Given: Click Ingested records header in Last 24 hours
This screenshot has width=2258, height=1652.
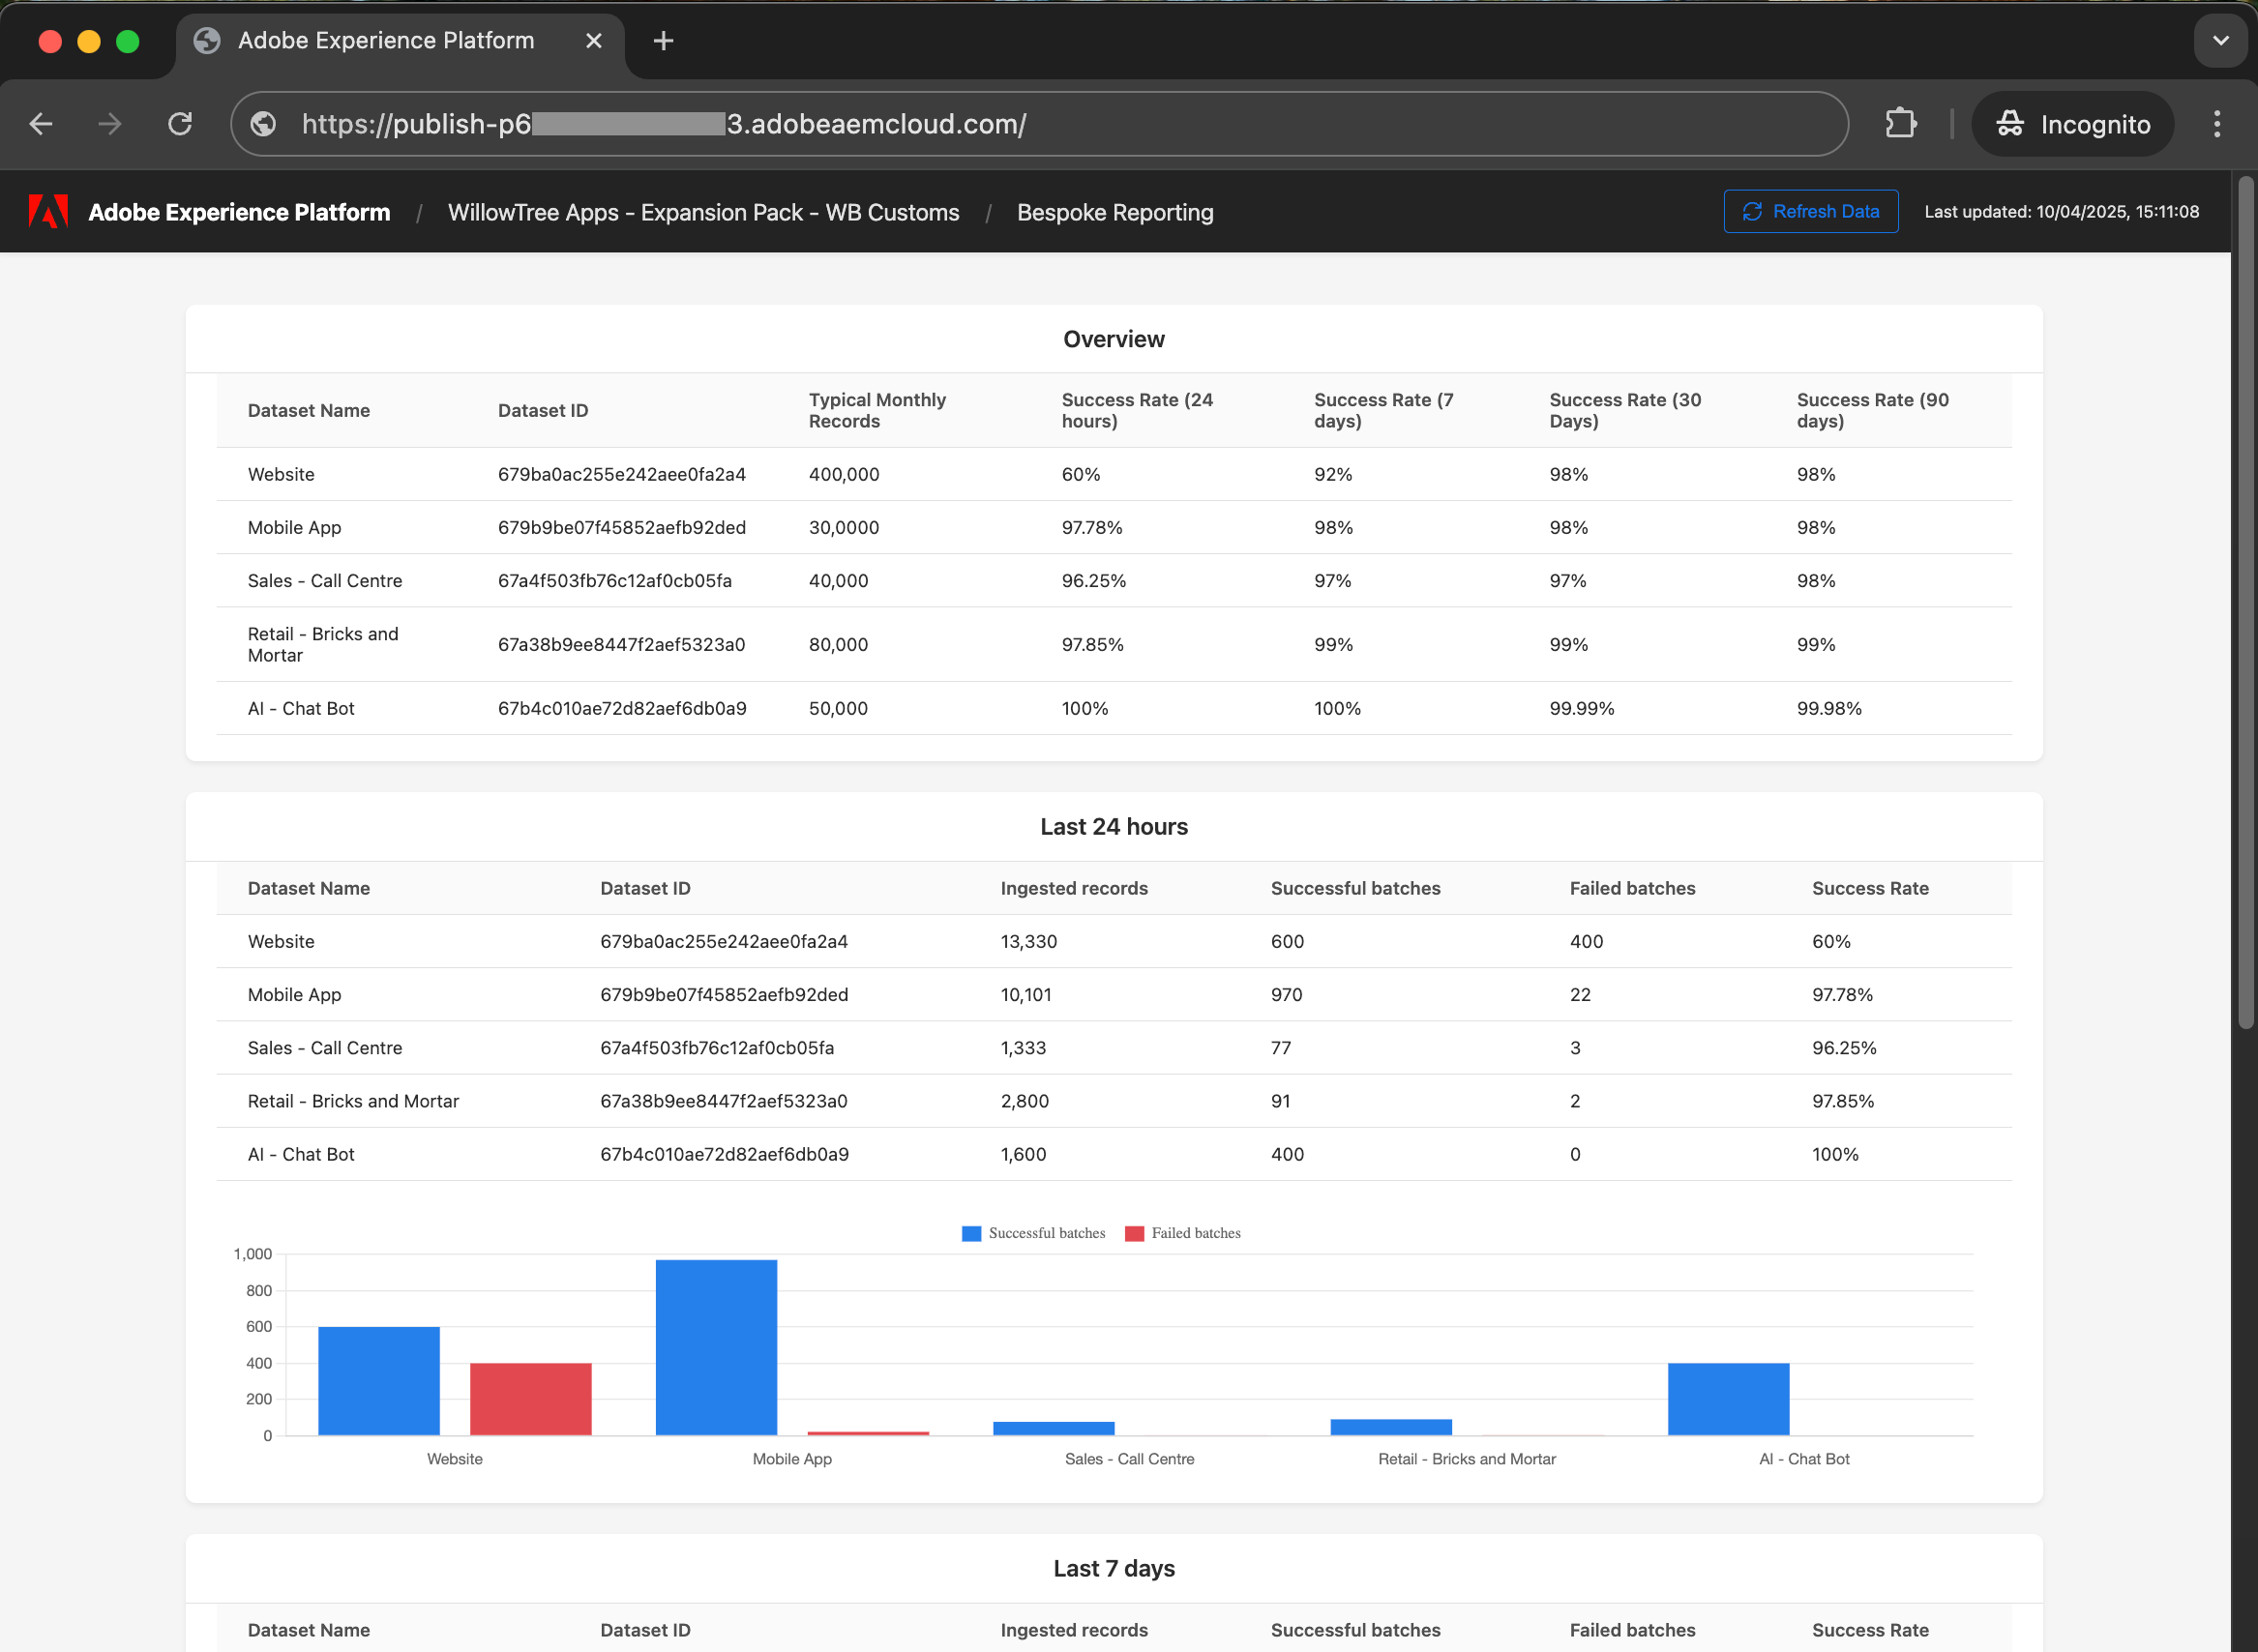Looking at the screenshot, I should (x=1074, y=888).
